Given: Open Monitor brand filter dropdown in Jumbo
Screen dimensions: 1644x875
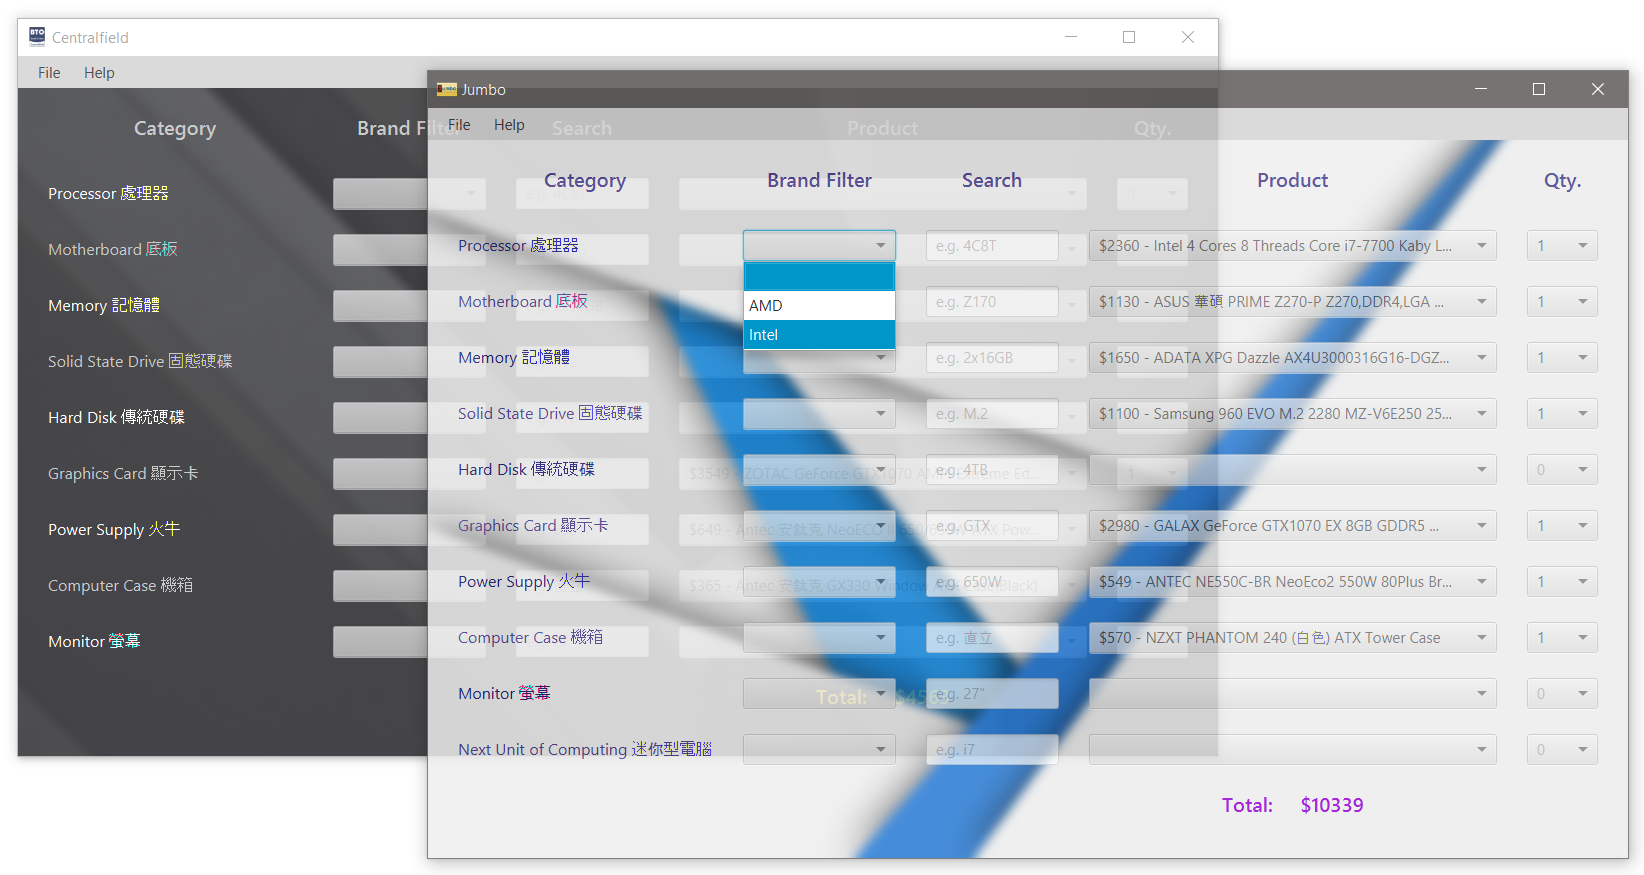Looking at the screenshot, I should [819, 694].
